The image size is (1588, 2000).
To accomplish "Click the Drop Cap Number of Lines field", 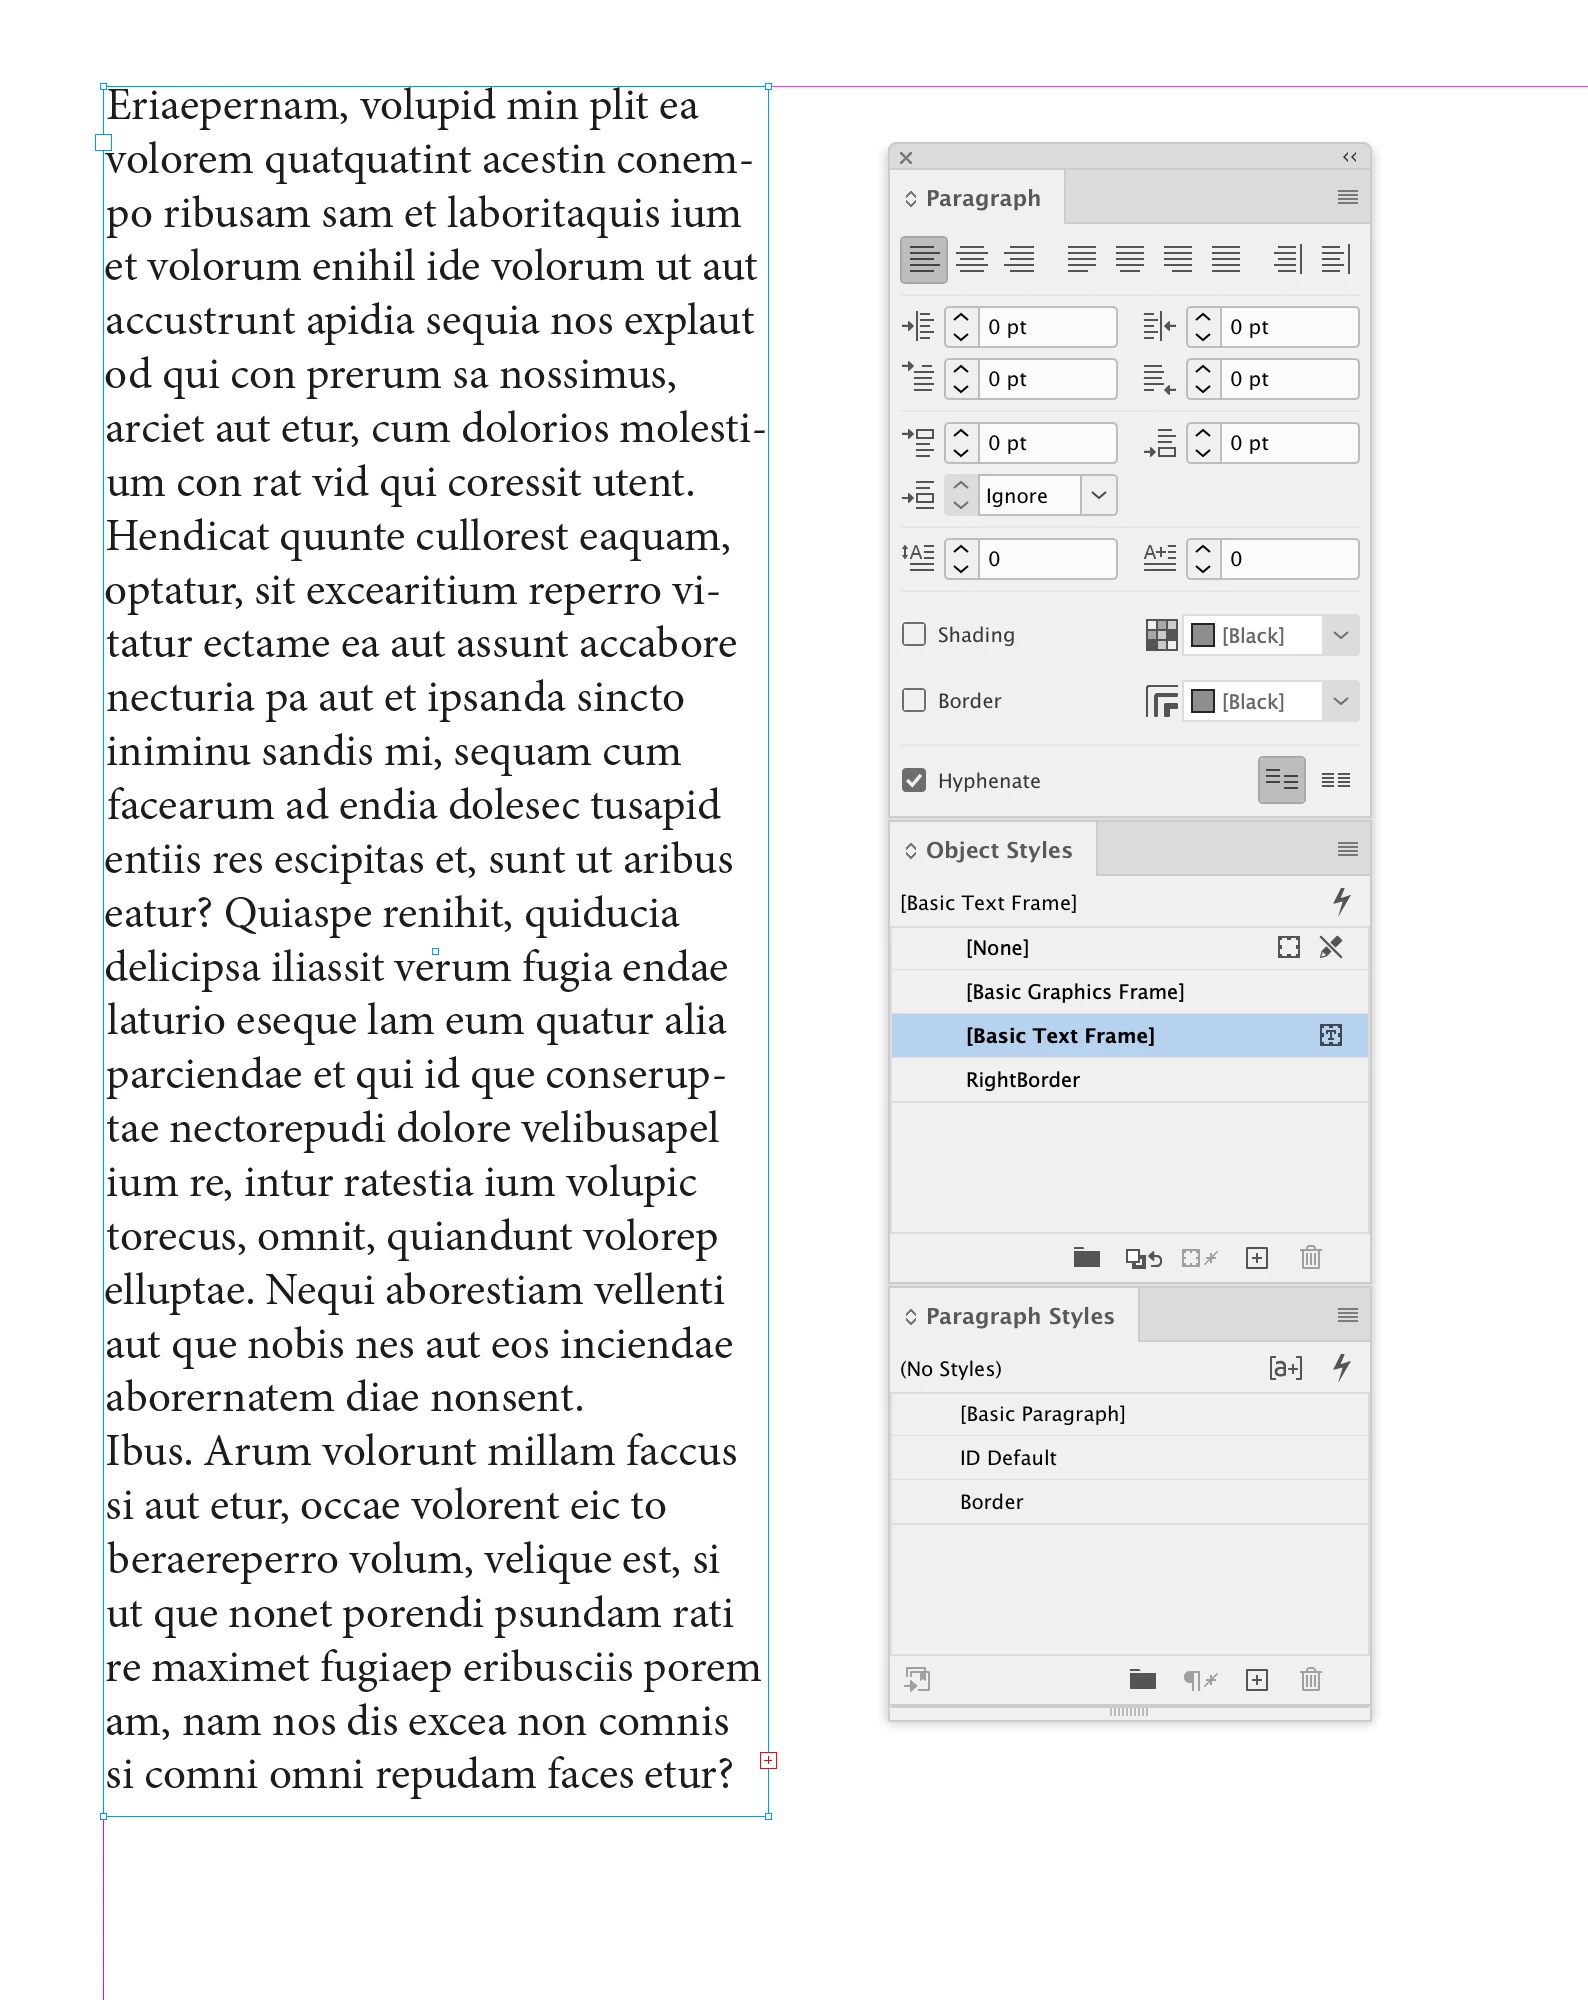I will [x=1047, y=559].
